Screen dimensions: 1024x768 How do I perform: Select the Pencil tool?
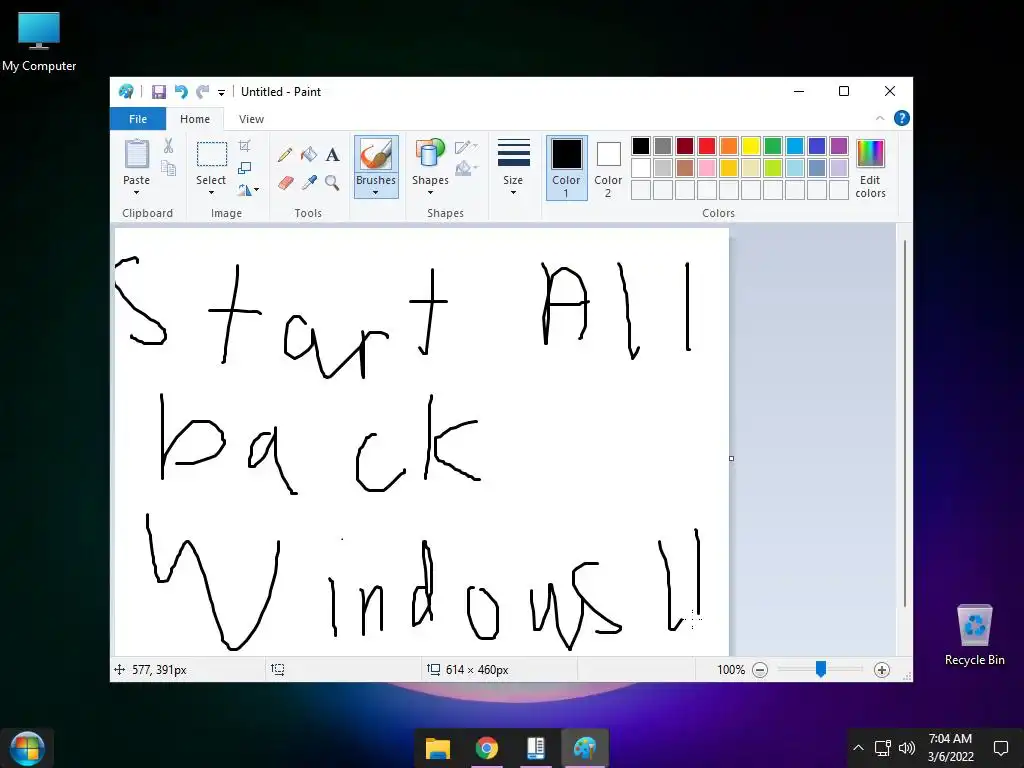285,155
